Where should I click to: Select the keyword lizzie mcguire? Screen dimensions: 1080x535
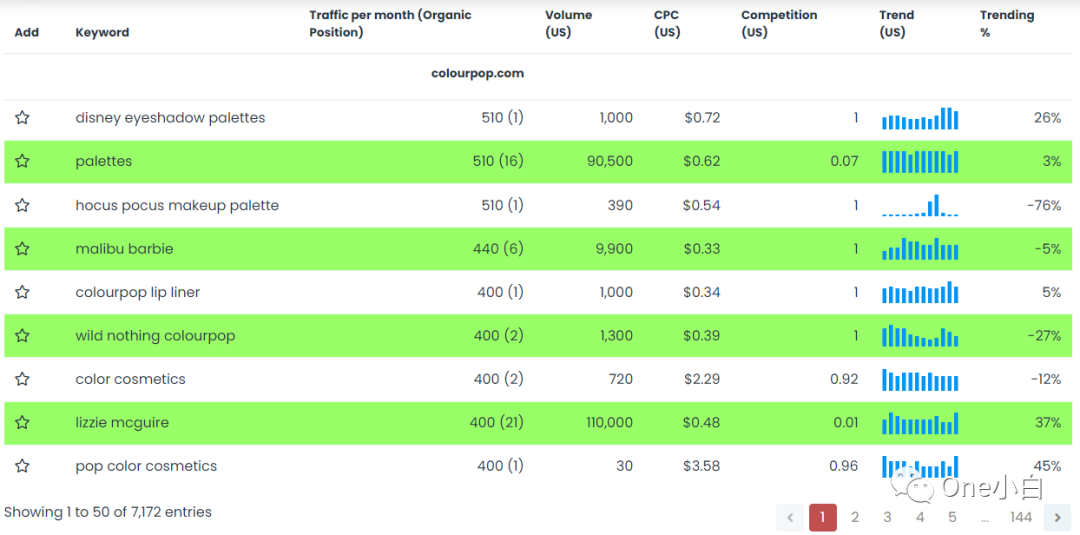point(122,422)
